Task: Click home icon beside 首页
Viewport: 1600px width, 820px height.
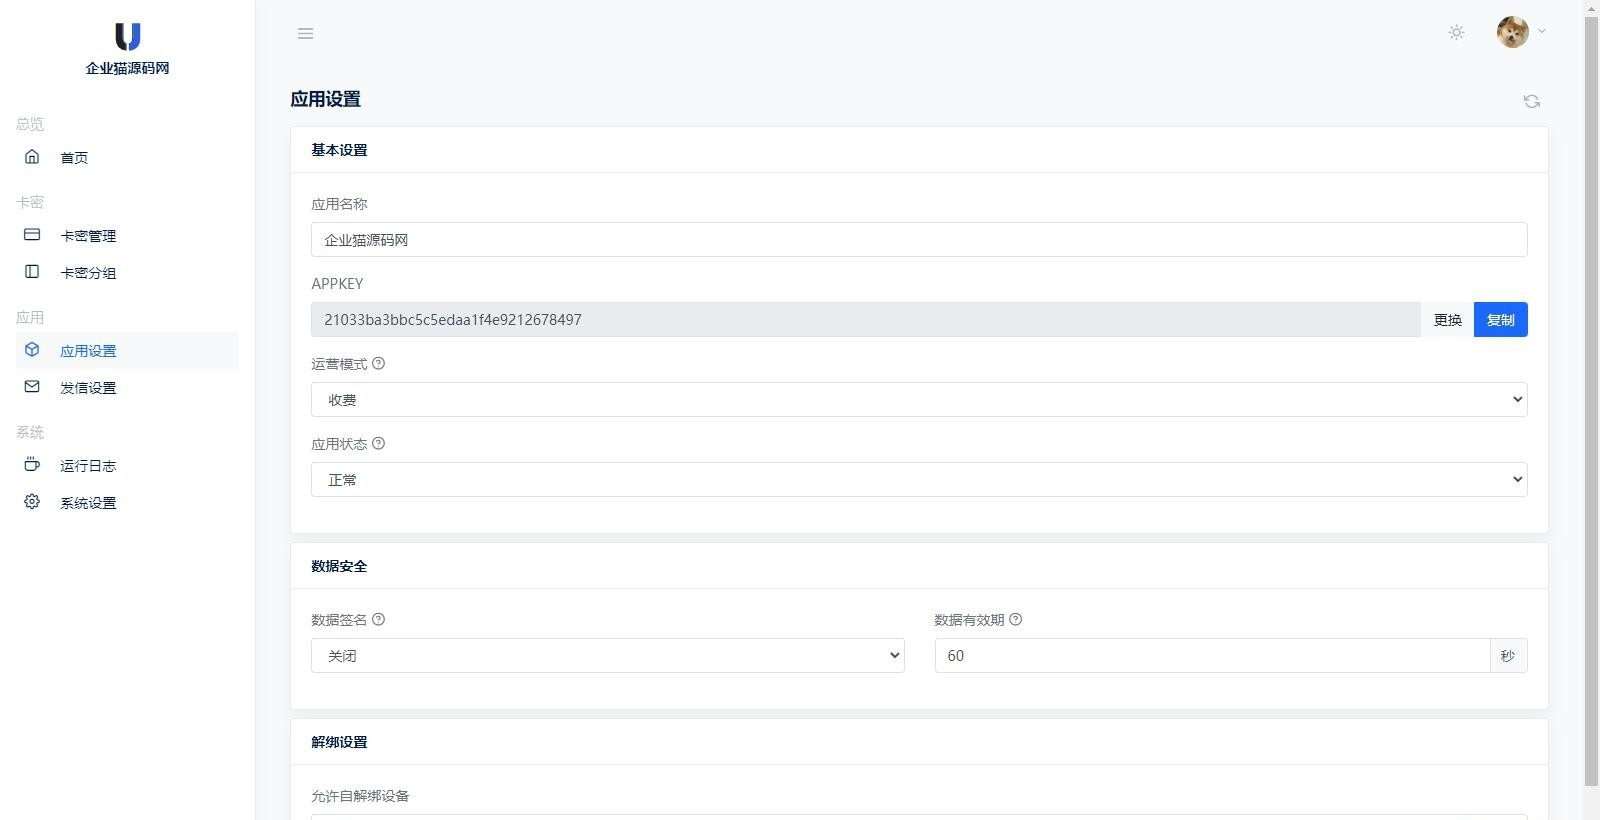Action: point(32,157)
